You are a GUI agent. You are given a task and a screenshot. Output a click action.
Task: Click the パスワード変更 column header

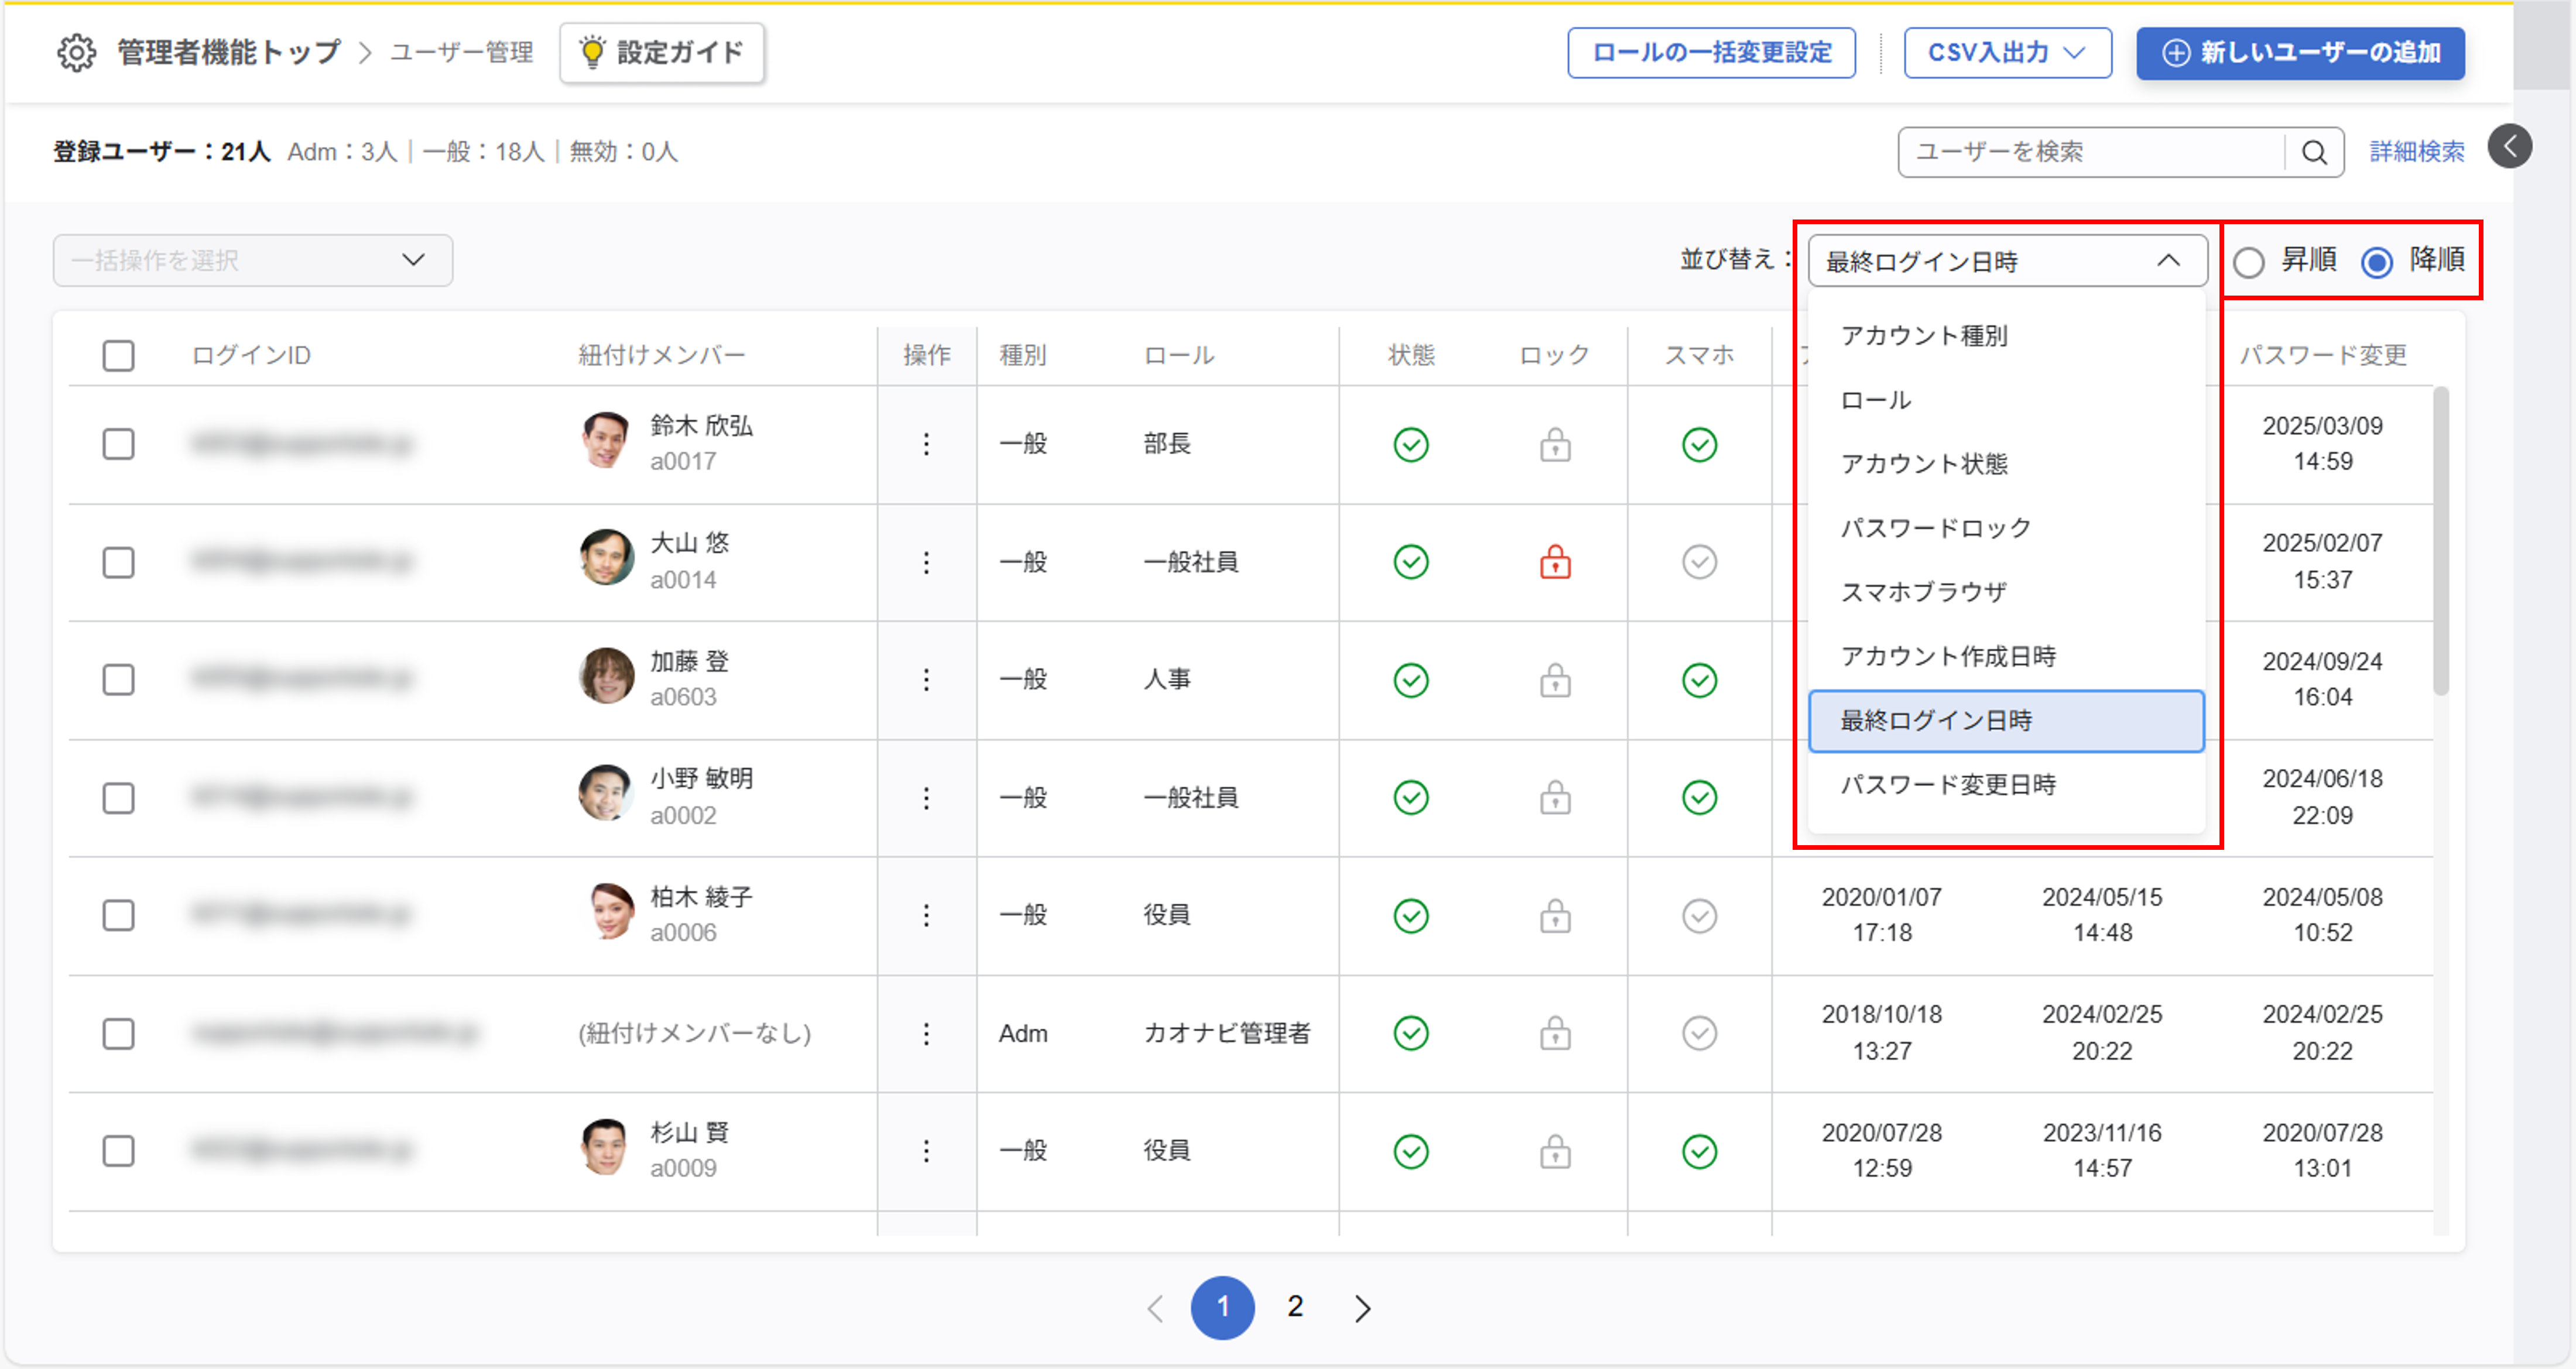[2322, 355]
